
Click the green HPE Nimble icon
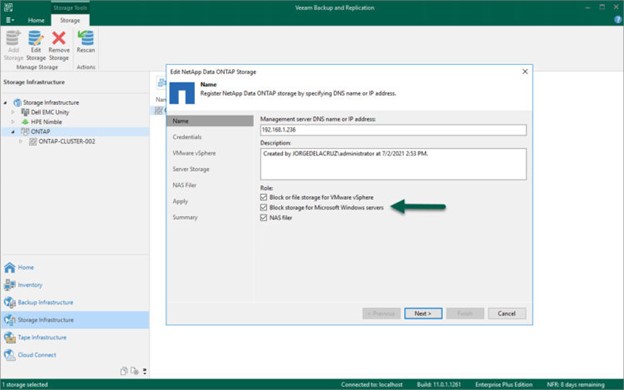point(25,122)
